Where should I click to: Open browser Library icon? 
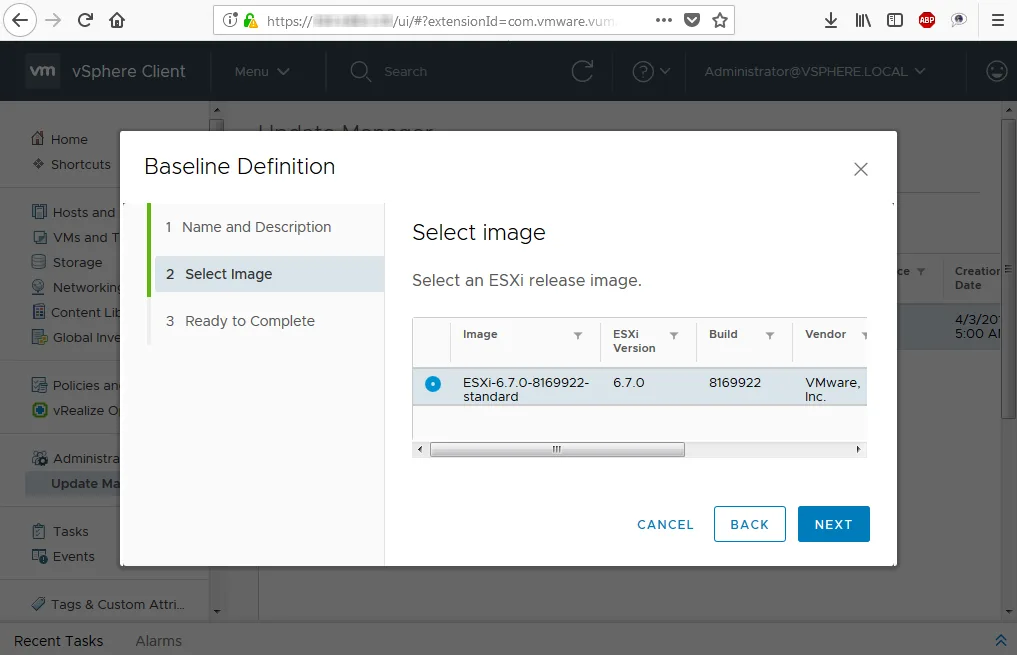point(863,20)
